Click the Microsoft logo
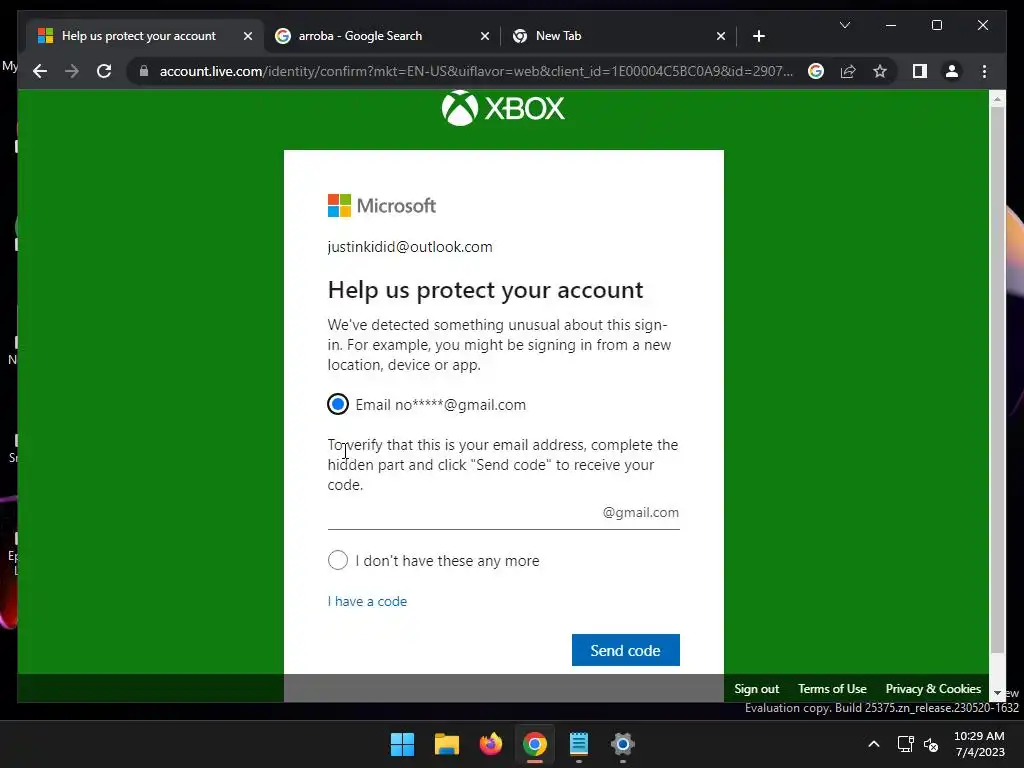This screenshot has height=768, width=1024. point(382,206)
